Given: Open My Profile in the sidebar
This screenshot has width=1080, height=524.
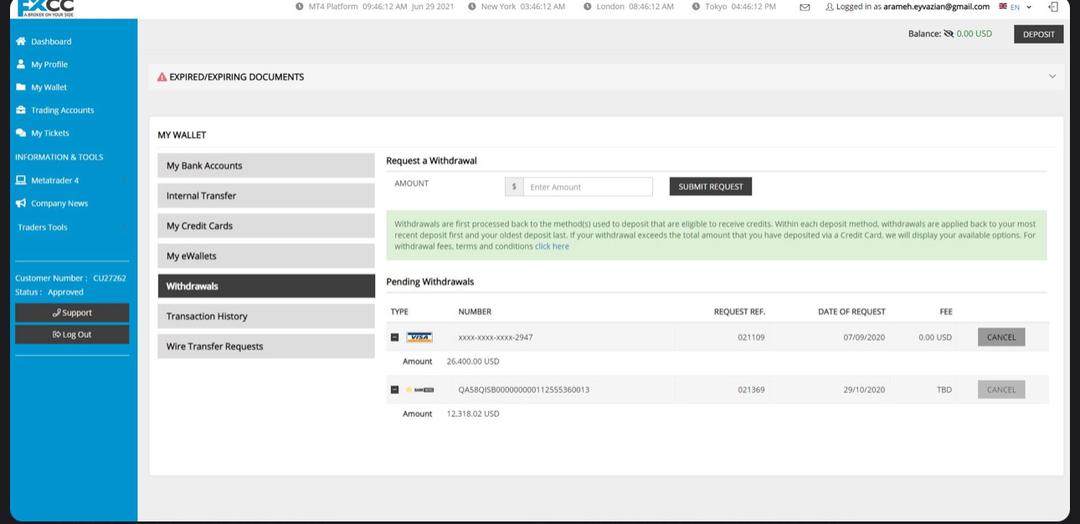Looking at the screenshot, I should (50, 64).
